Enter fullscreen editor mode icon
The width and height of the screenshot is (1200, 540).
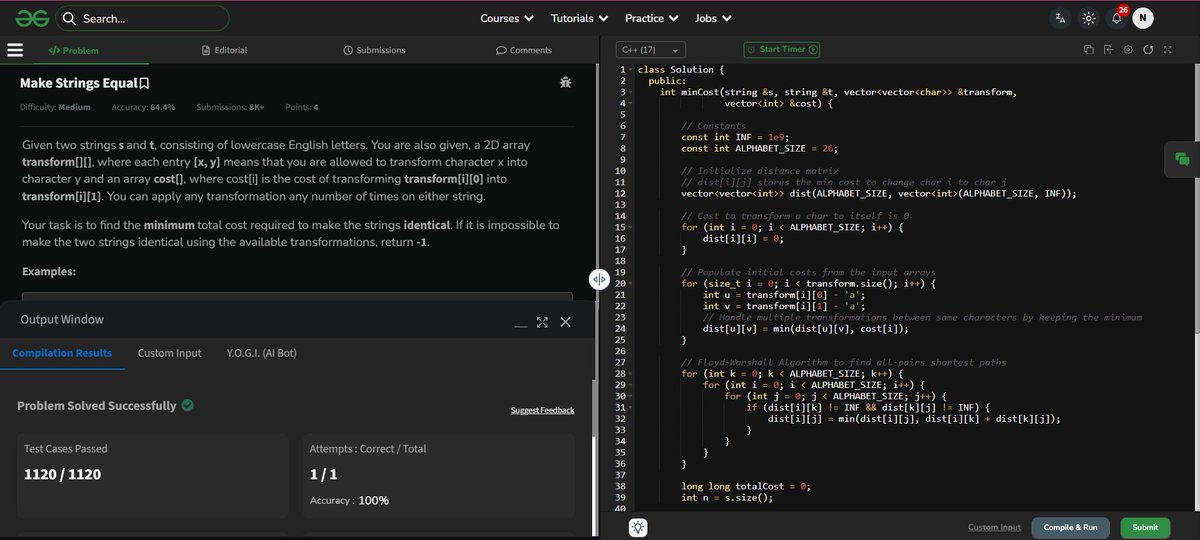[1167, 50]
